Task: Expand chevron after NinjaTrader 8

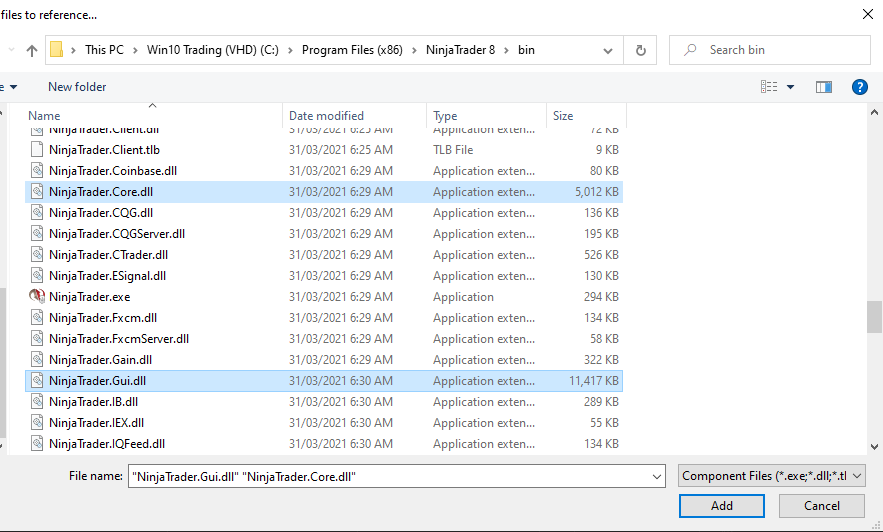Action: tap(506, 50)
